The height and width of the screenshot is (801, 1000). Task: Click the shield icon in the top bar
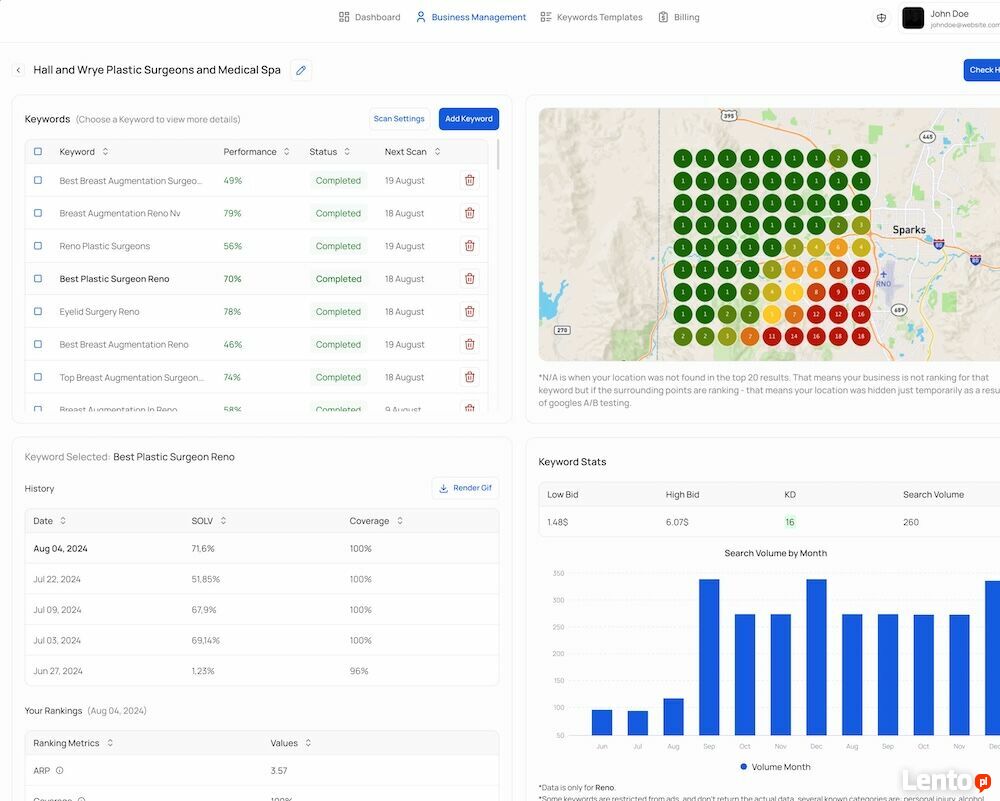(881, 17)
